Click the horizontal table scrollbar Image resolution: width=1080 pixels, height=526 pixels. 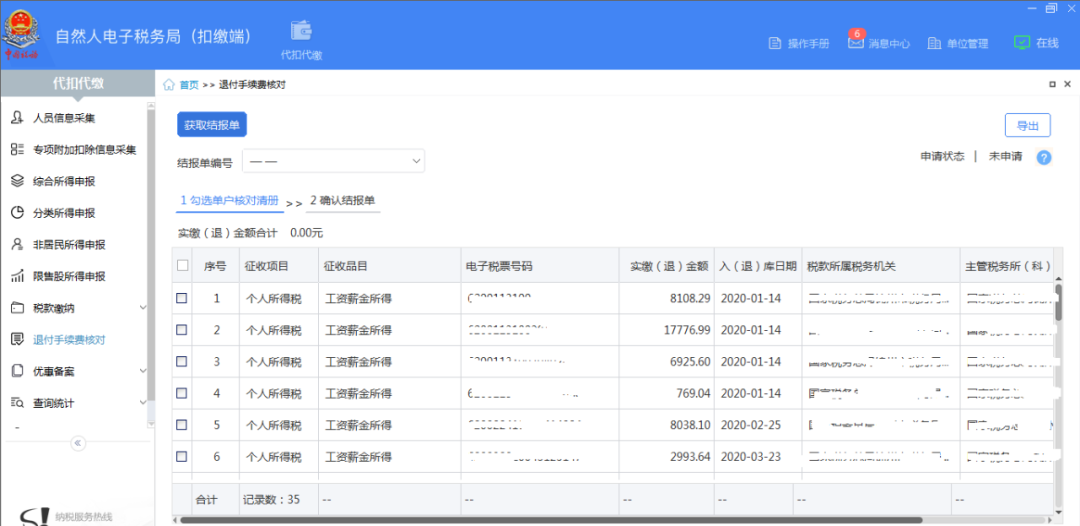click(549, 520)
